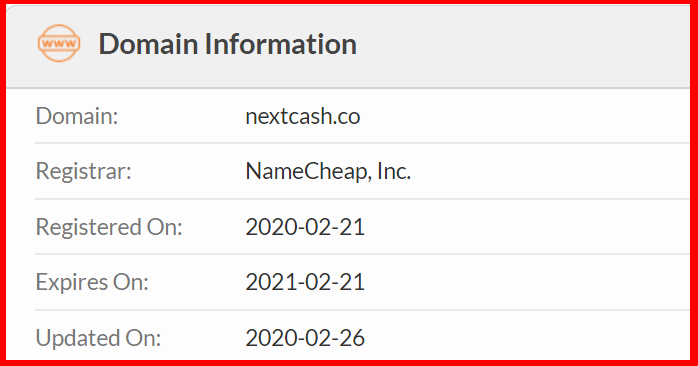Click the Updated On: label
698x366 pixels.
pyautogui.click(x=98, y=338)
